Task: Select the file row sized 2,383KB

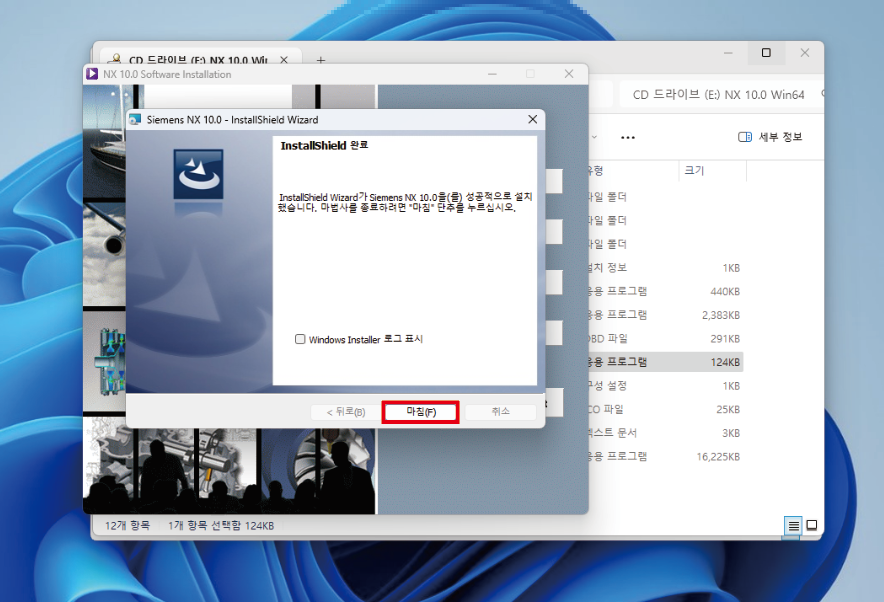Action: 666,315
